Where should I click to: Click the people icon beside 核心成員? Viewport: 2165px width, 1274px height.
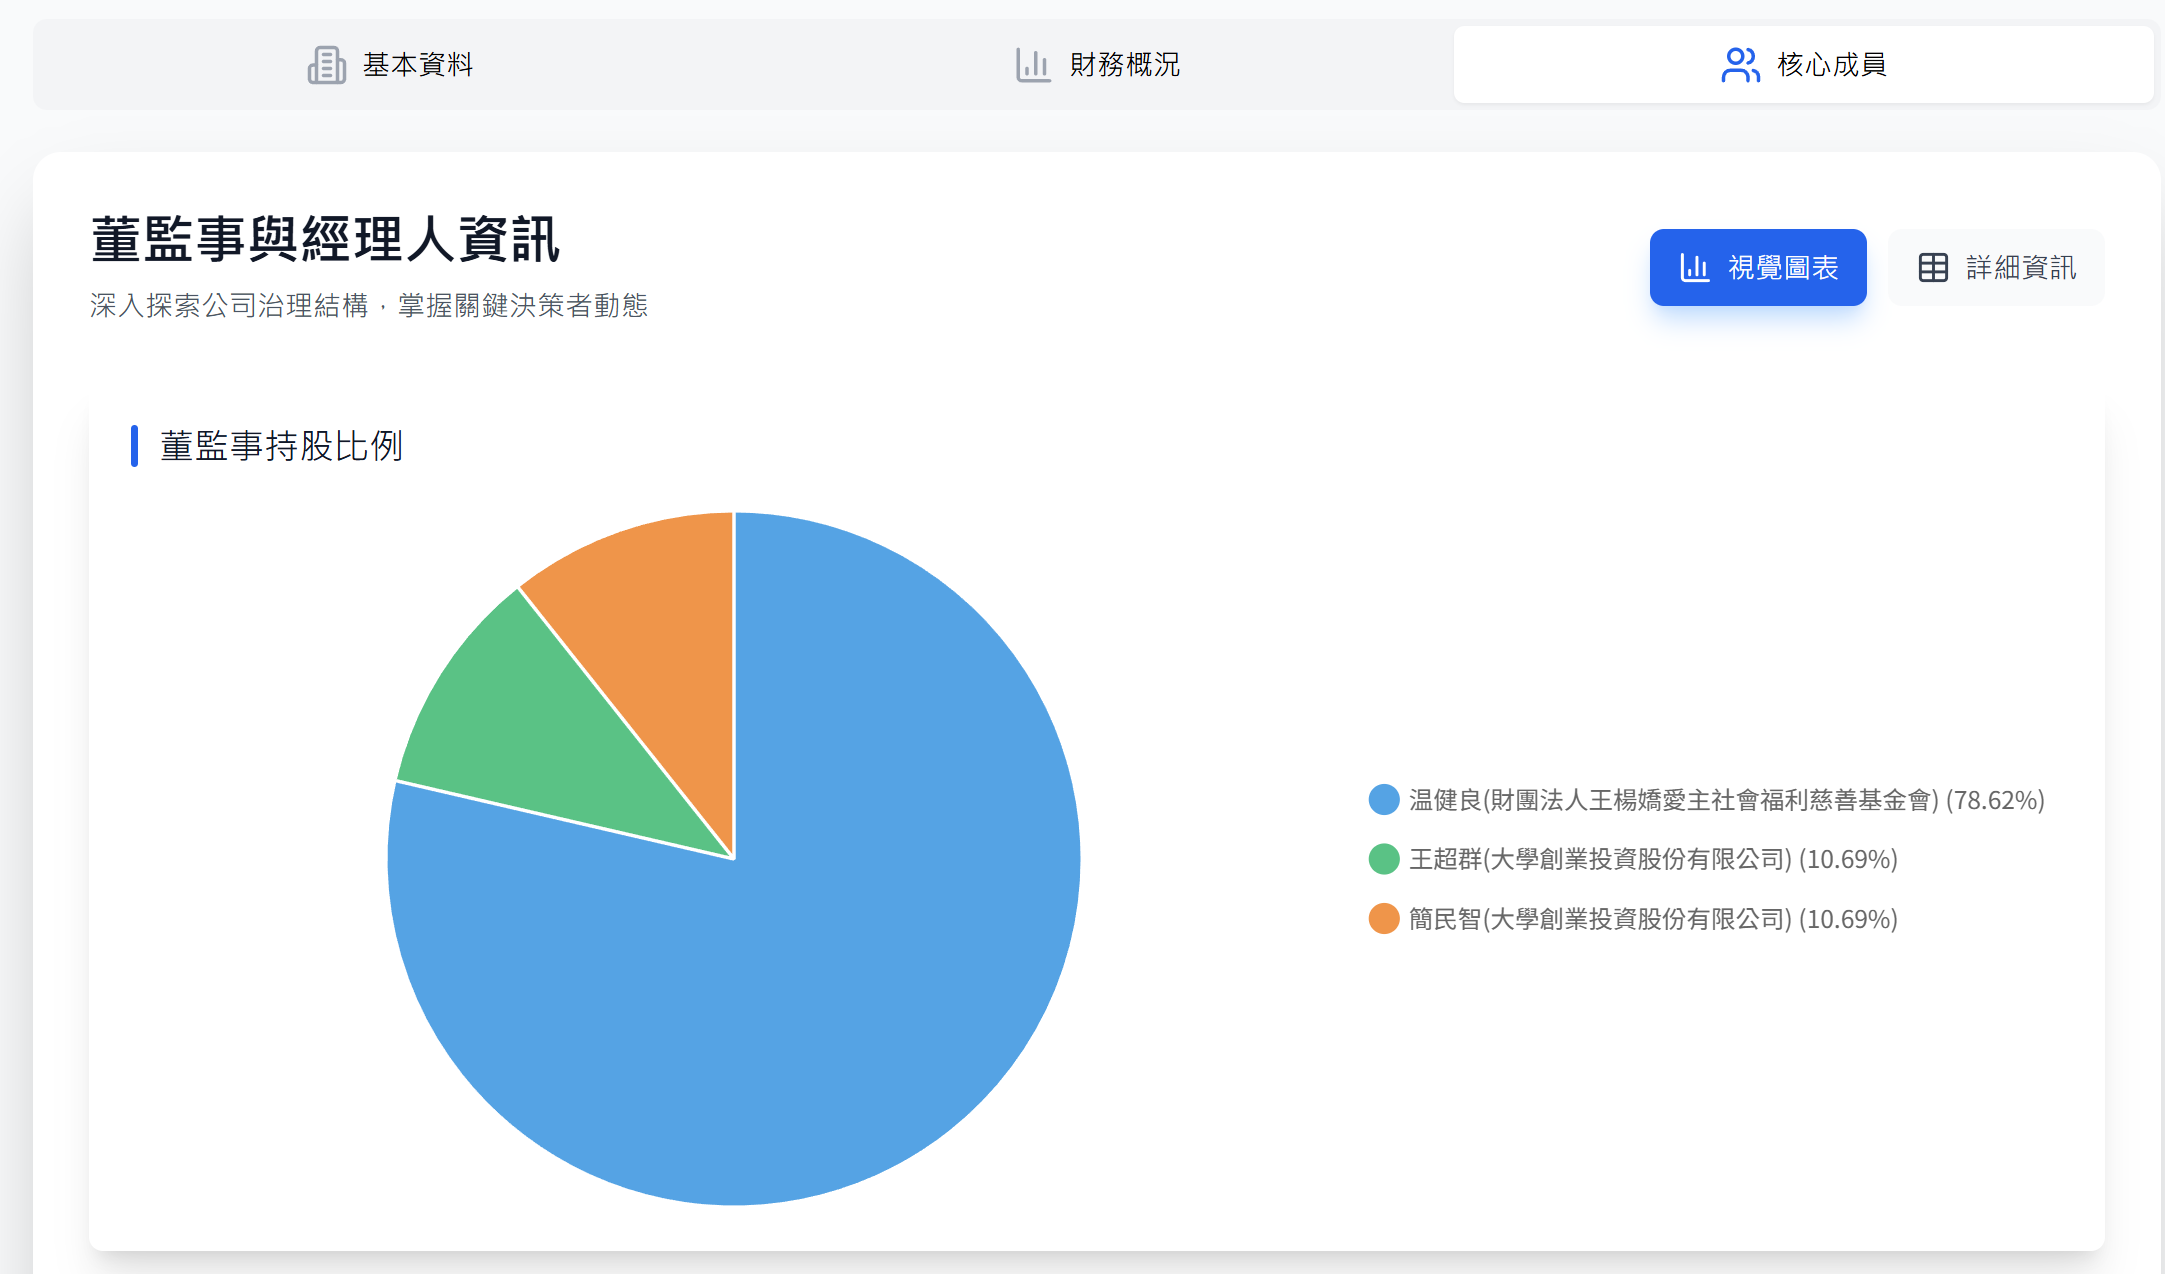point(1740,64)
